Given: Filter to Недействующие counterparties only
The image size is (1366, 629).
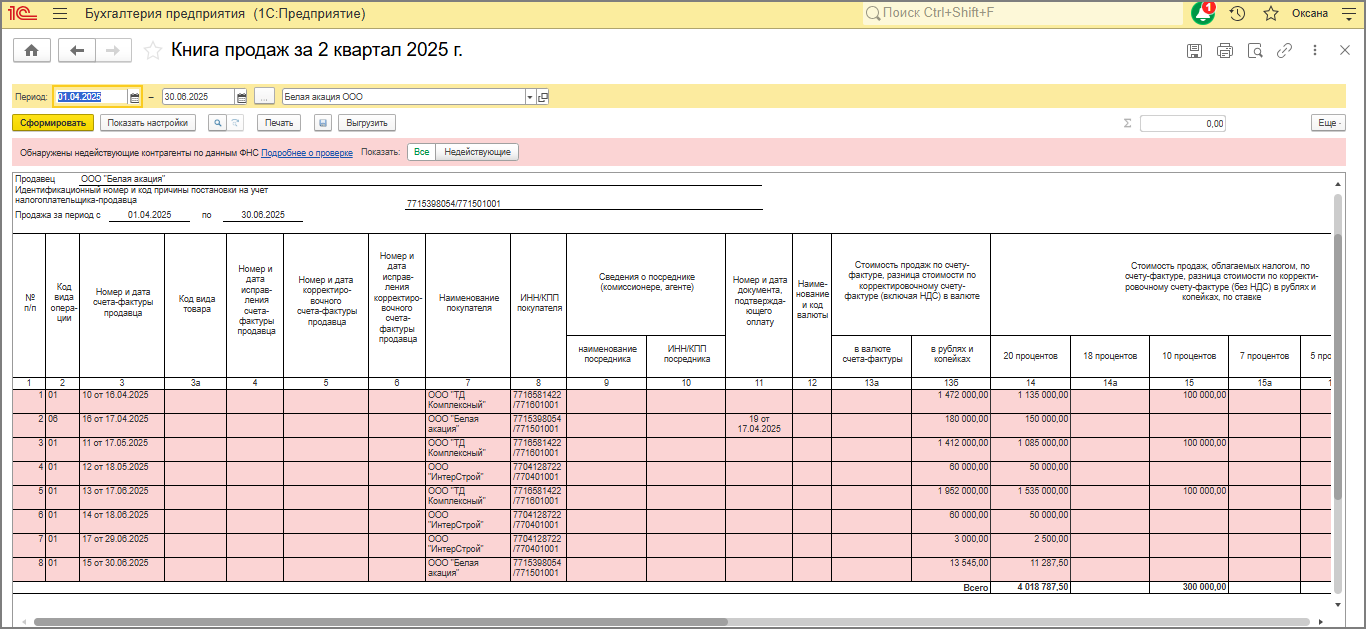Looking at the screenshot, I should tap(477, 152).
